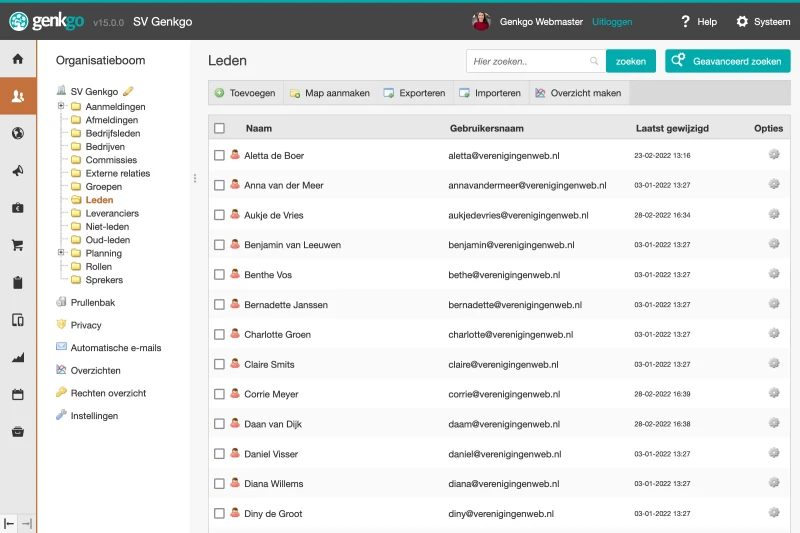Expand the Aanmeldingen folder tree node

tap(61, 106)
